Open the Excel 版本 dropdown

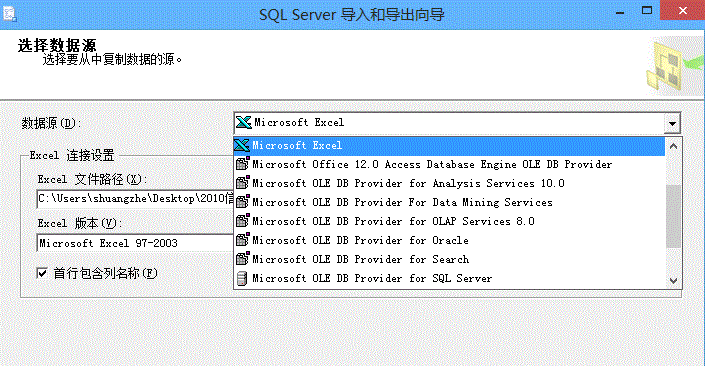point(135,243)
